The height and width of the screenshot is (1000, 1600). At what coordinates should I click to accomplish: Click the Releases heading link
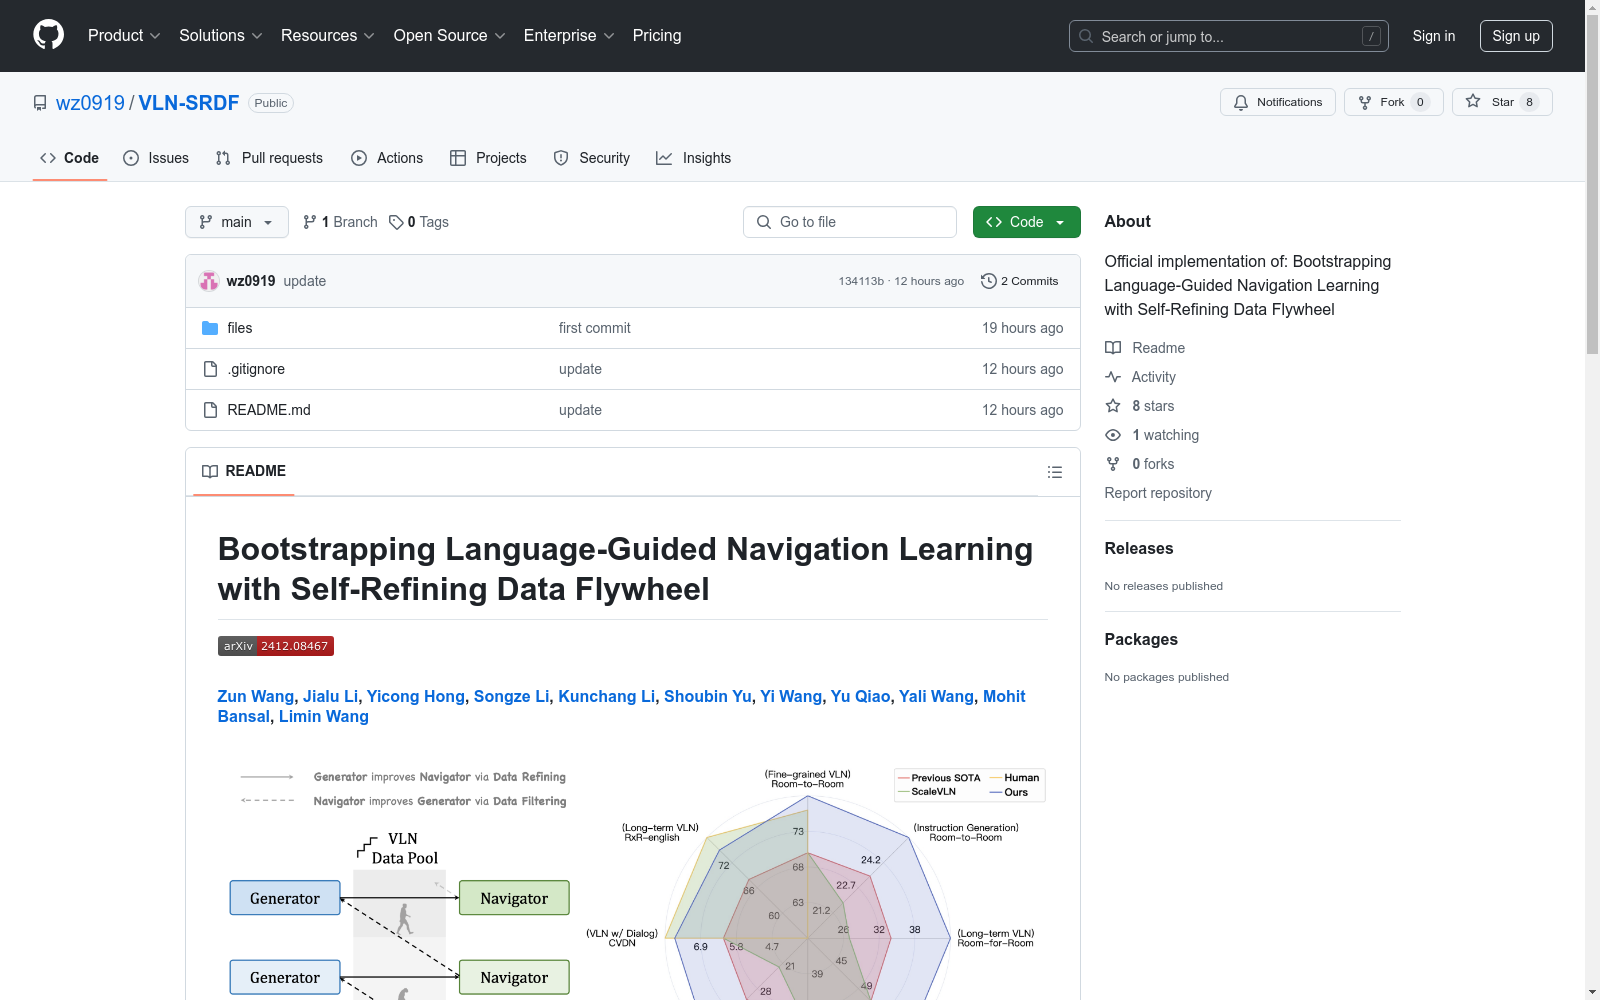(1139, 548)
